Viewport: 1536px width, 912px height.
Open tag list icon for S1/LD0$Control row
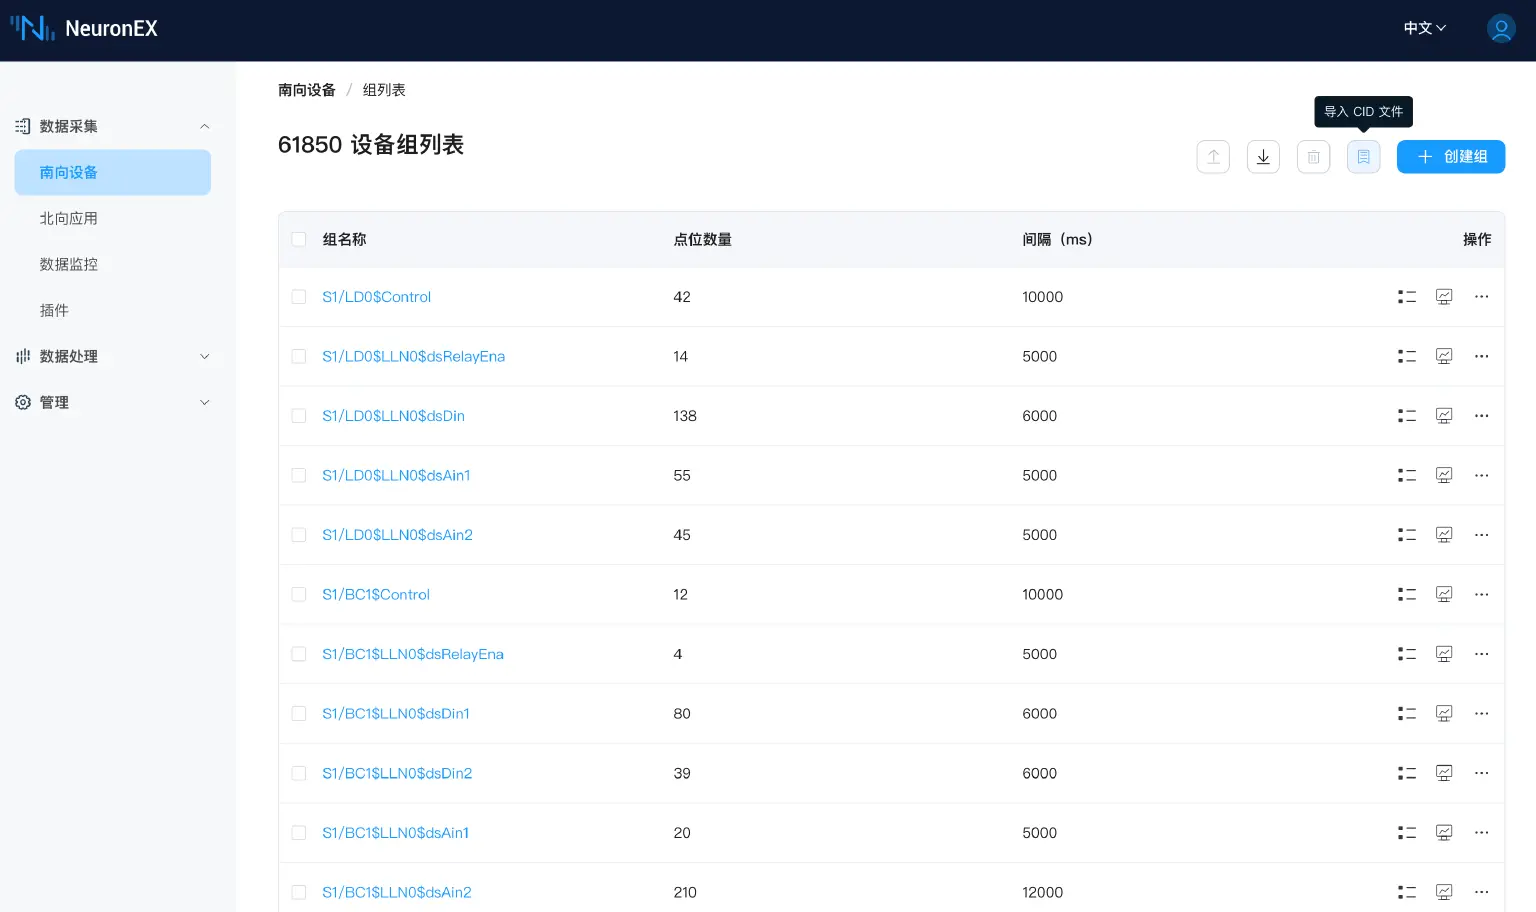click(1407, 297)
